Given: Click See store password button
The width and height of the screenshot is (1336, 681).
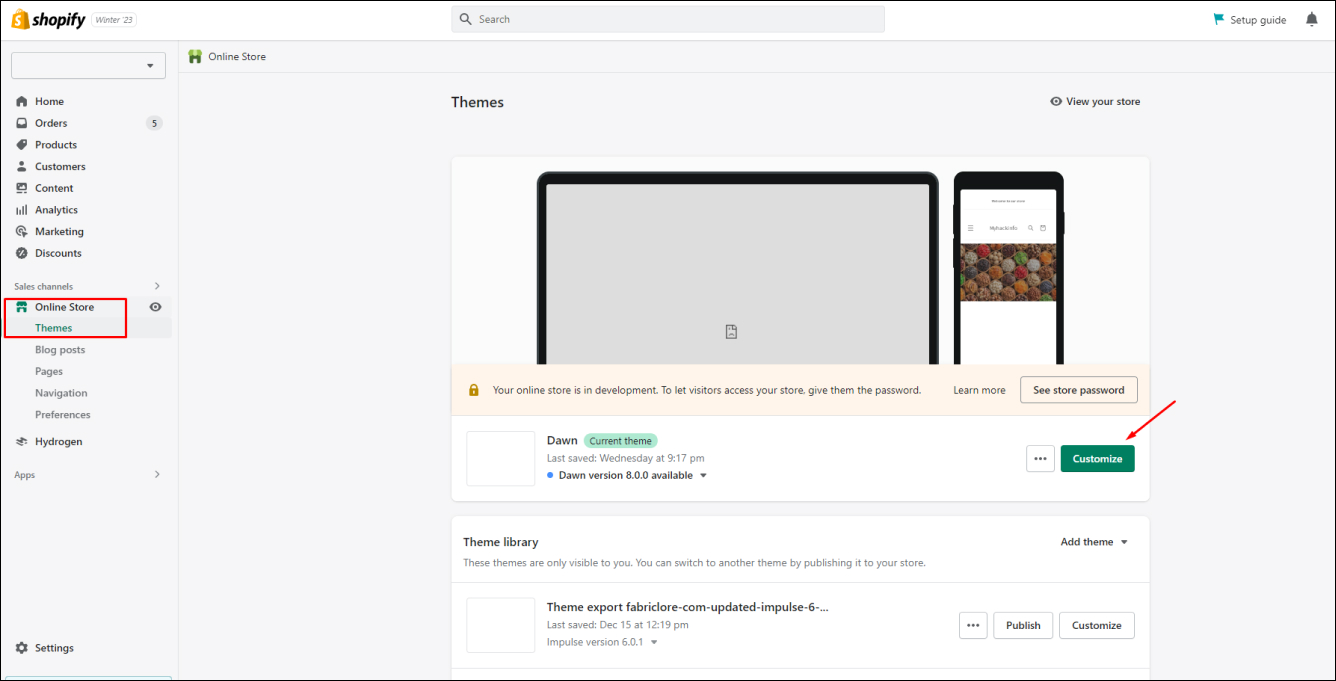Looking at the screenshot, I should tap(1078, 390).
